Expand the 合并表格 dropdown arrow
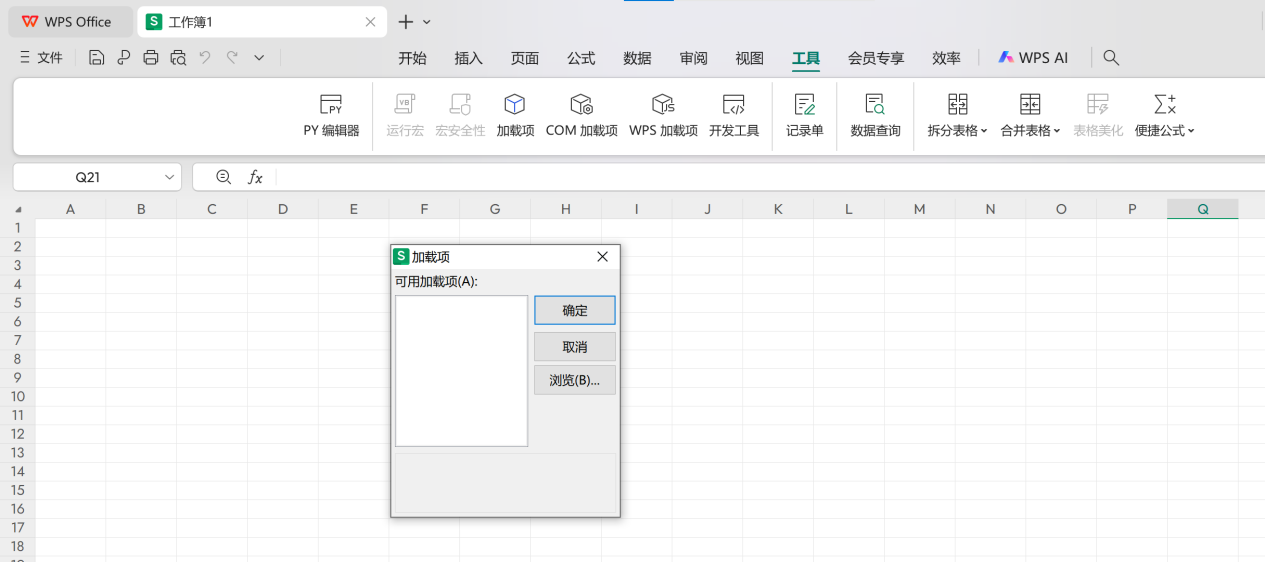Screen dimensions: 1265x562 pyautogui.click(x=1057, y=131)
